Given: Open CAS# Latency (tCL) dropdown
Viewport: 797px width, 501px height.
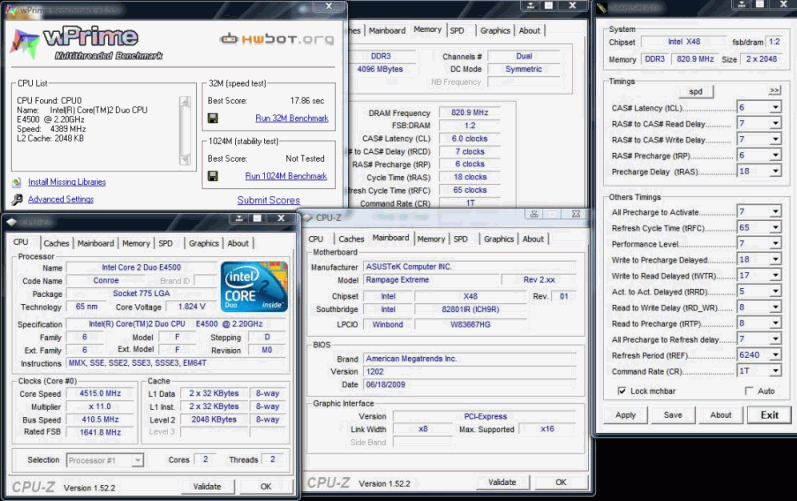Looking at the screenshot, I should (x=775, y=107).
